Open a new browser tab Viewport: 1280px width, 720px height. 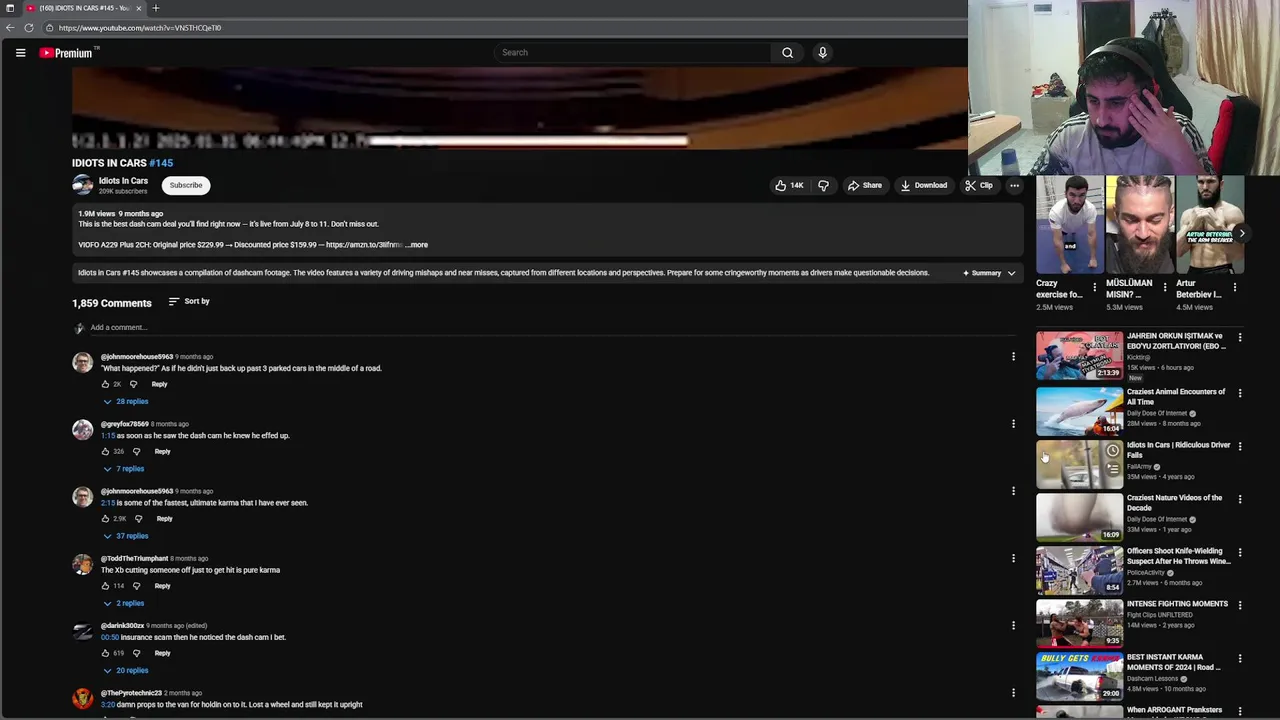(x=155, y=8)
